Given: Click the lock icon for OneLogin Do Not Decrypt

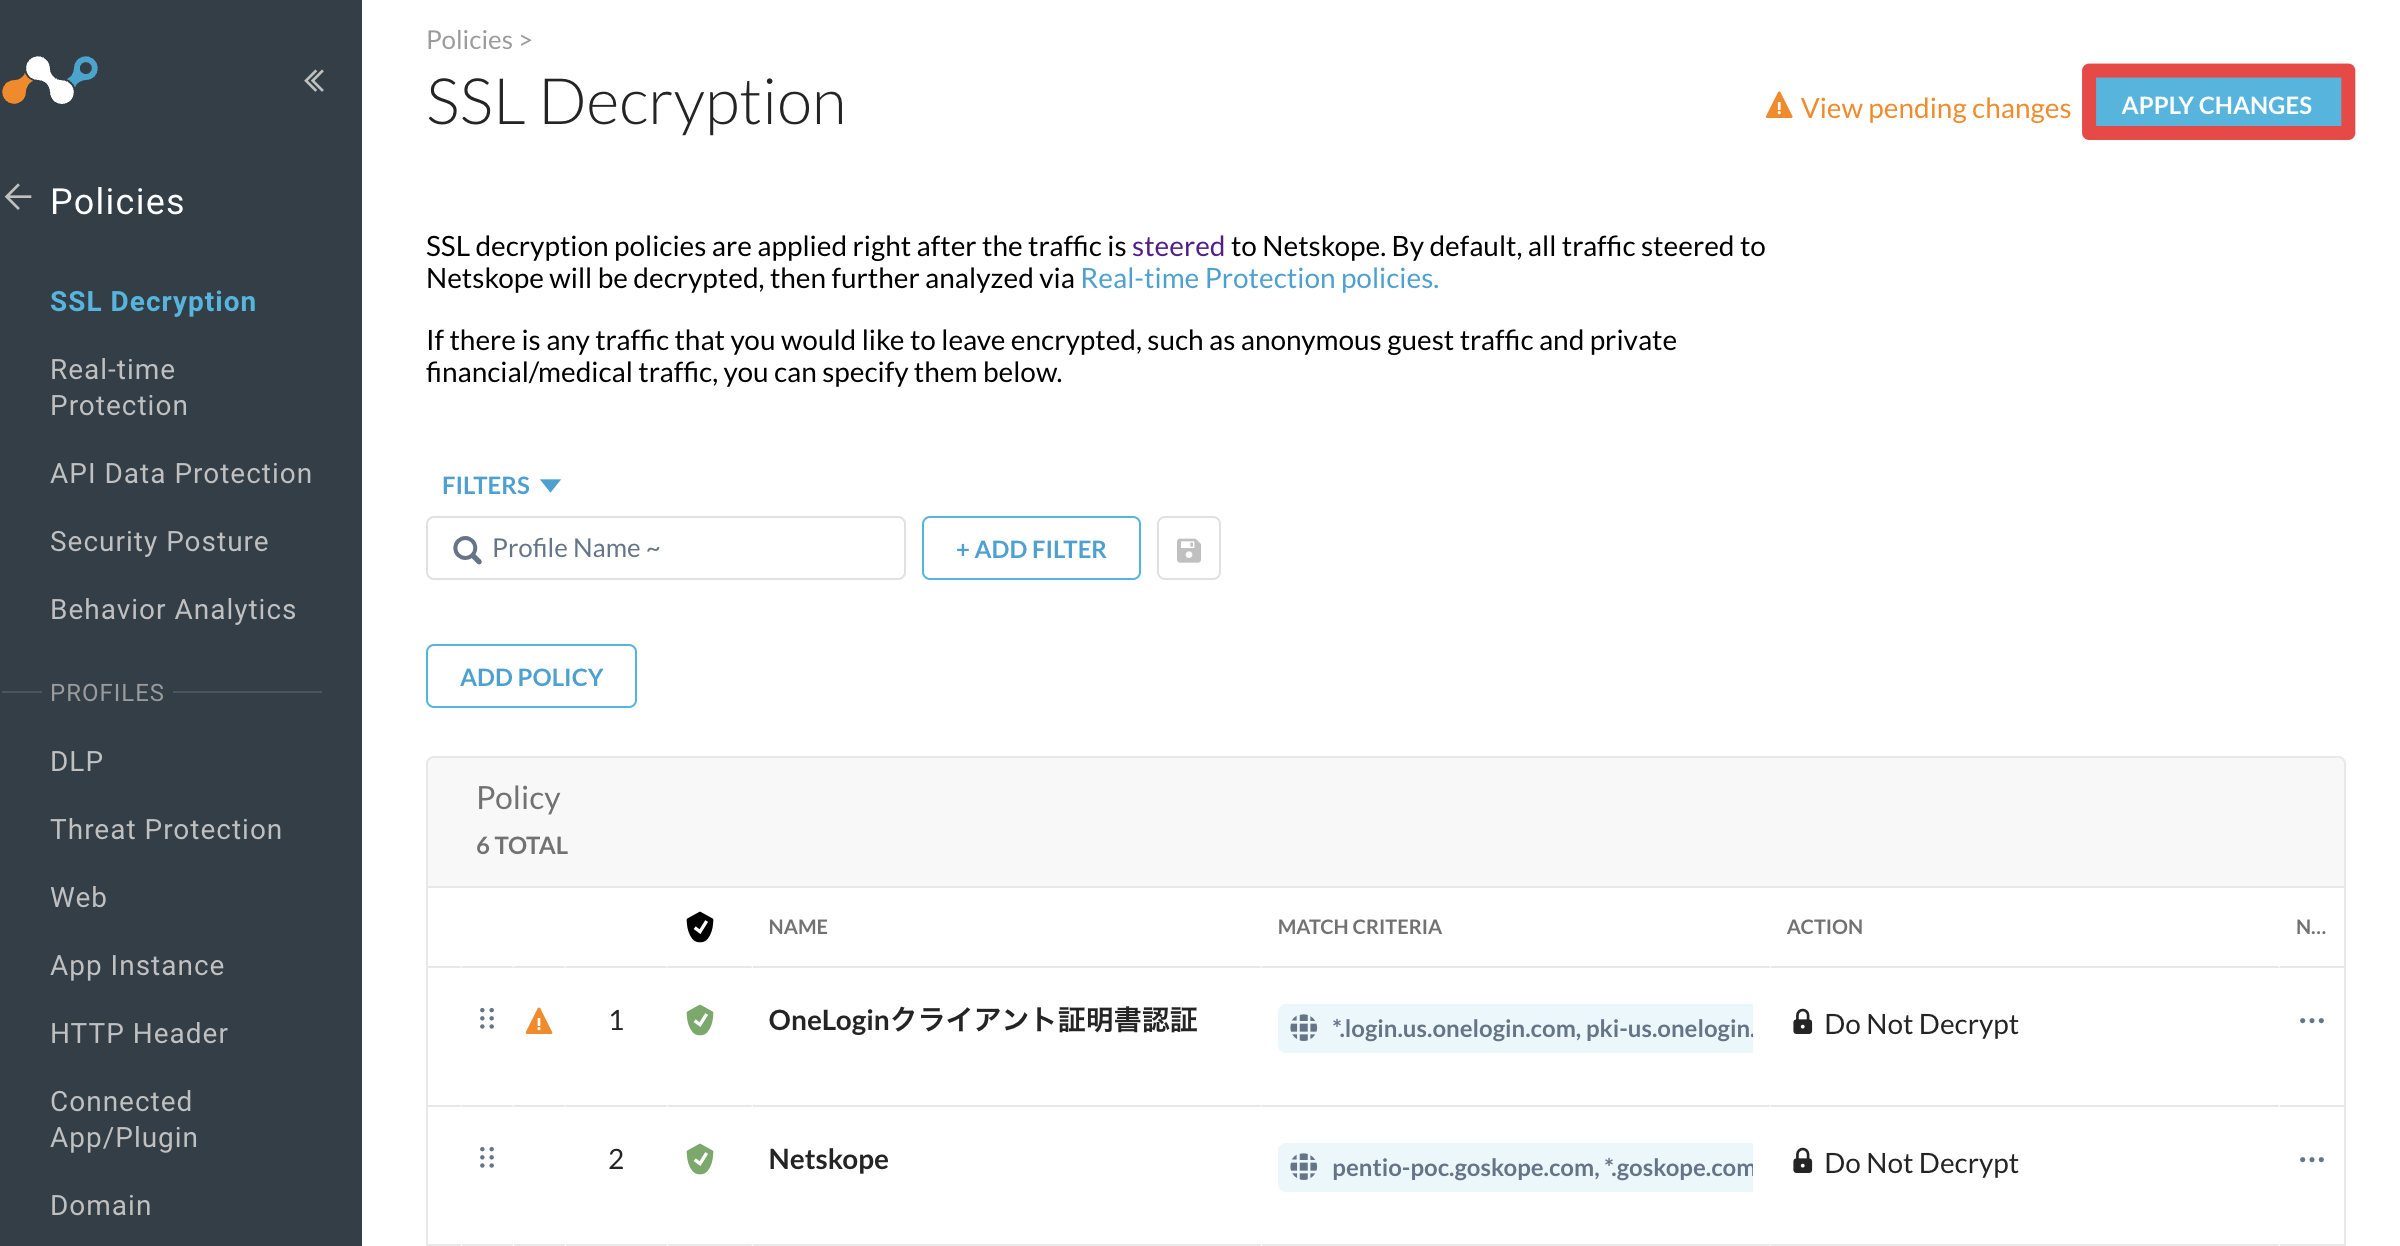Looking at the screenshot, I should pyautogui.click(x=1802, y=1022).
